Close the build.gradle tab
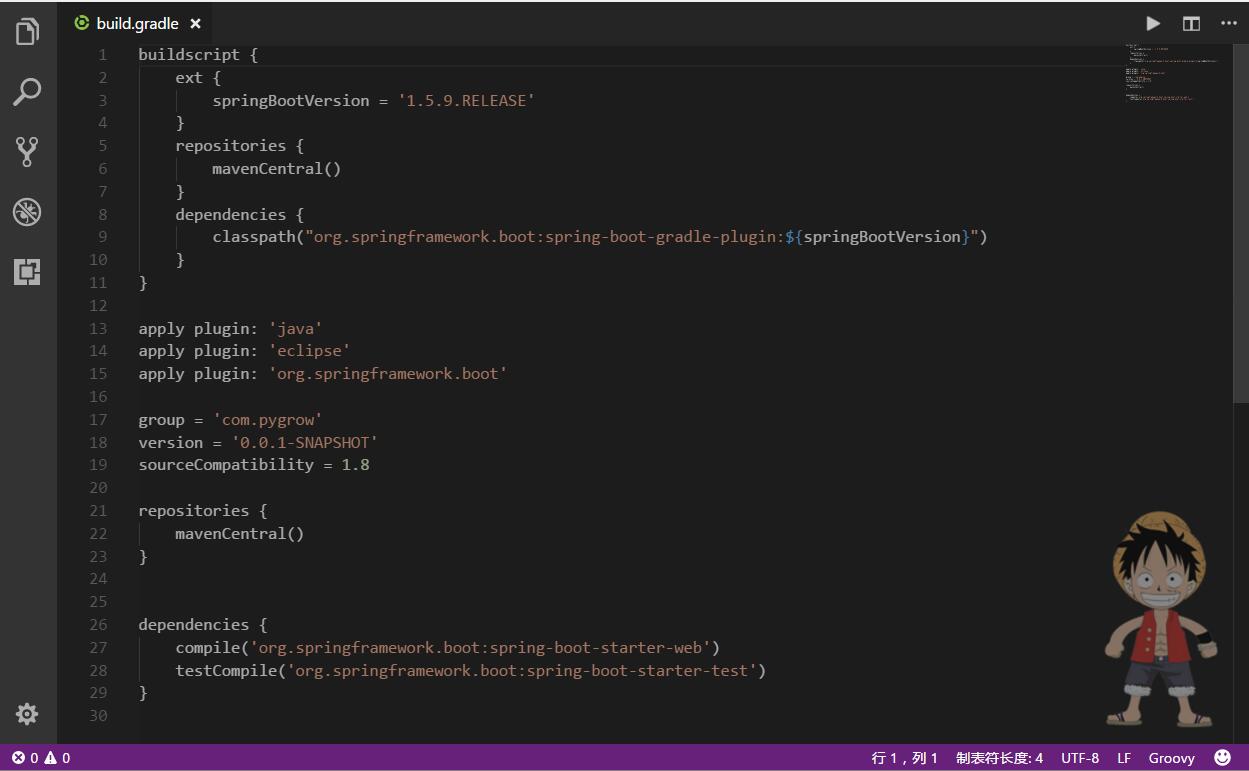Viewport: 1249px width, 771px height. pyautogui.click(x=196, y=23)
